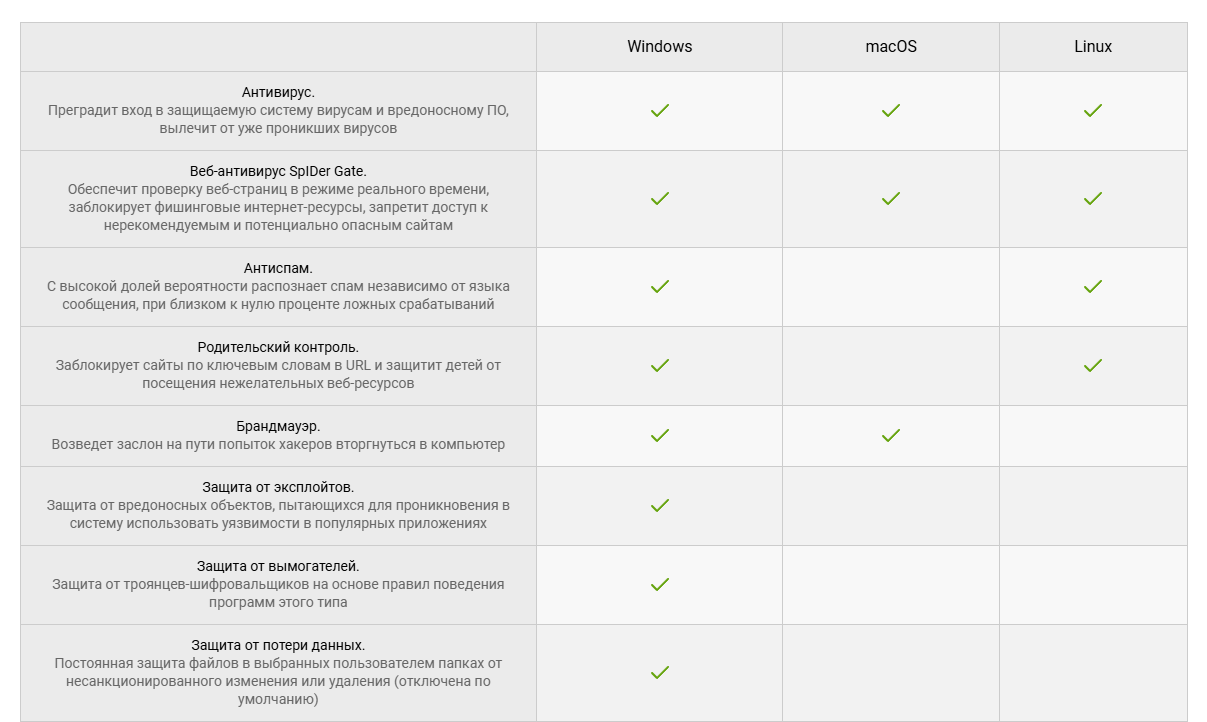Click the Защита от потери данных description

[278, 682]
